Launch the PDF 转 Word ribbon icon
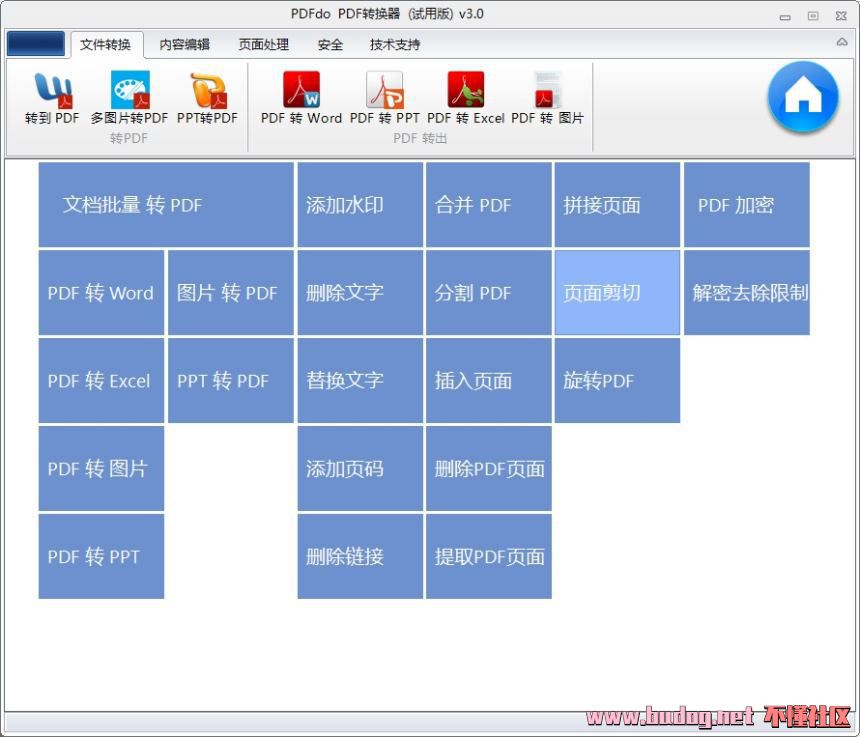 coord(301,98)
